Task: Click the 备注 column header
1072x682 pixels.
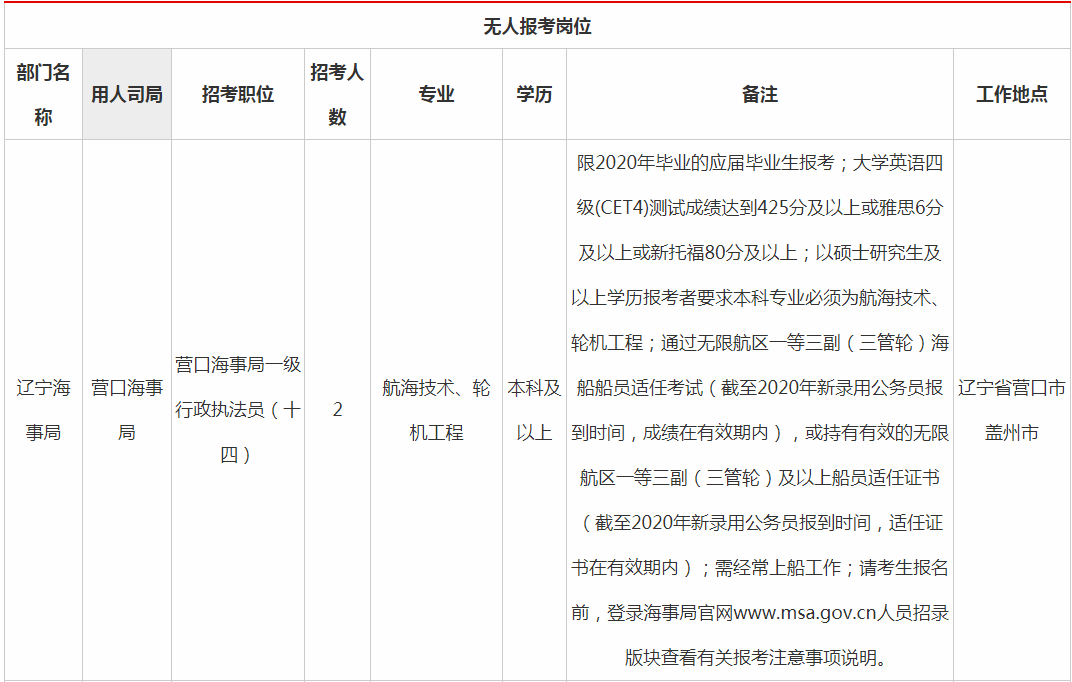Action: (x=760, y=94)
